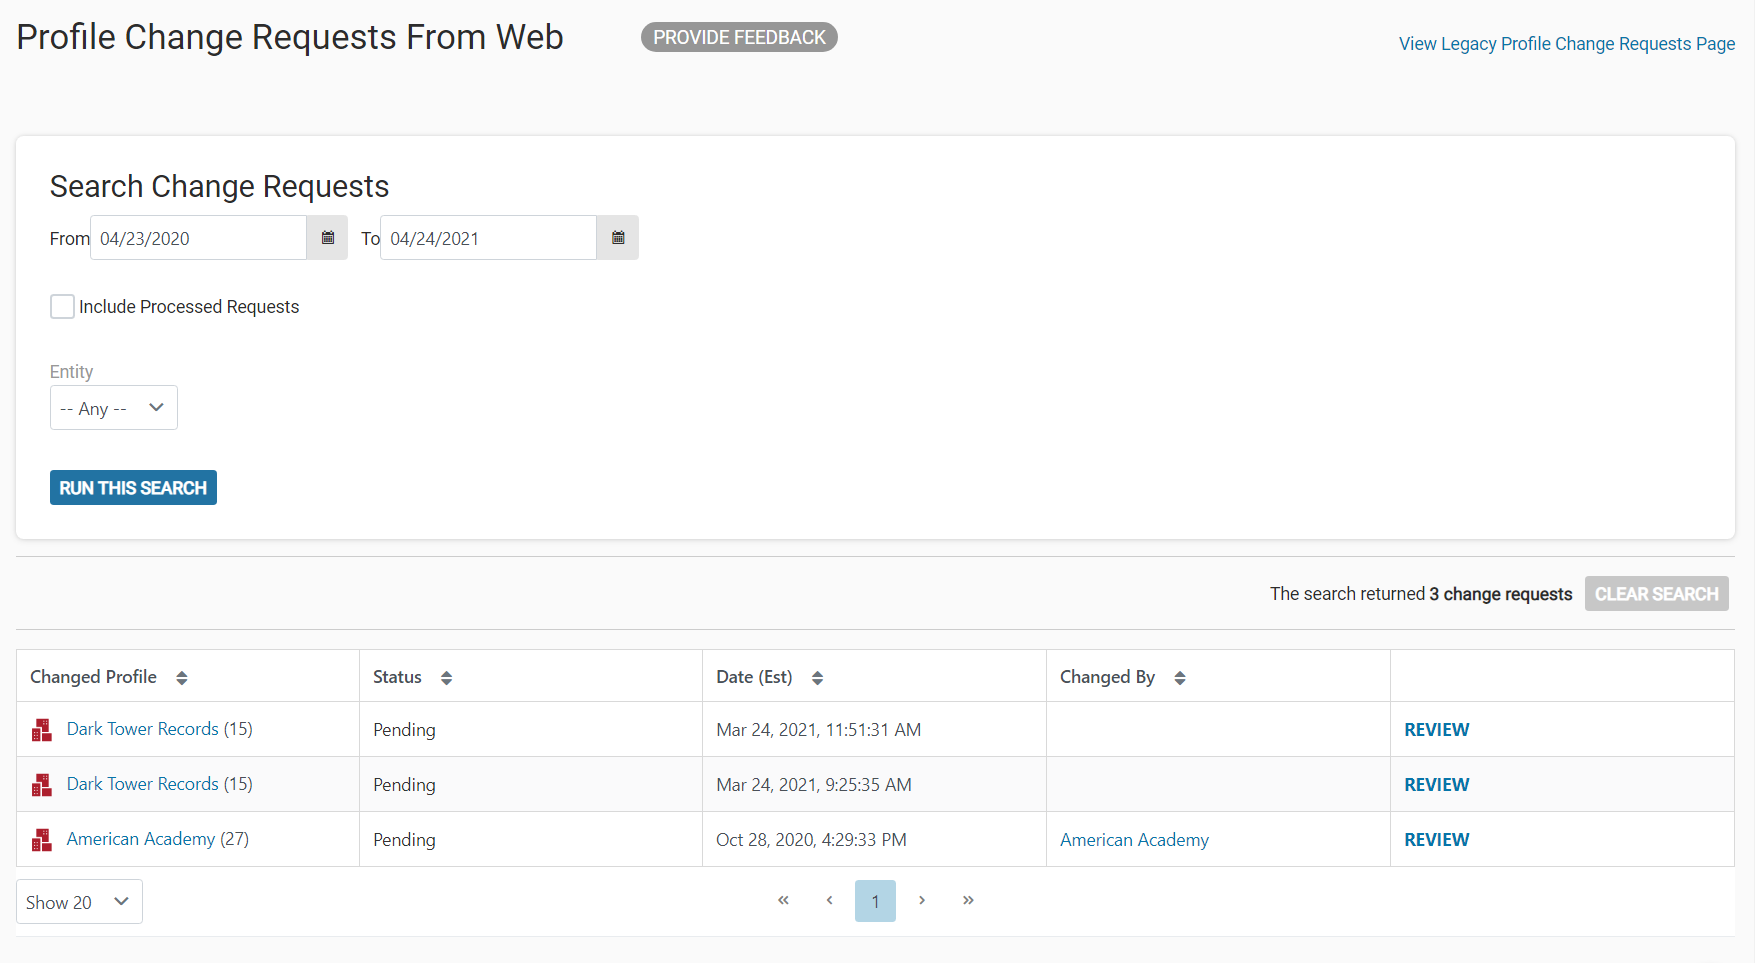This screenshot has height=963, width=1755.
Task: Open the Show 20 page size dropdown
Action: [x=79, y=902]
